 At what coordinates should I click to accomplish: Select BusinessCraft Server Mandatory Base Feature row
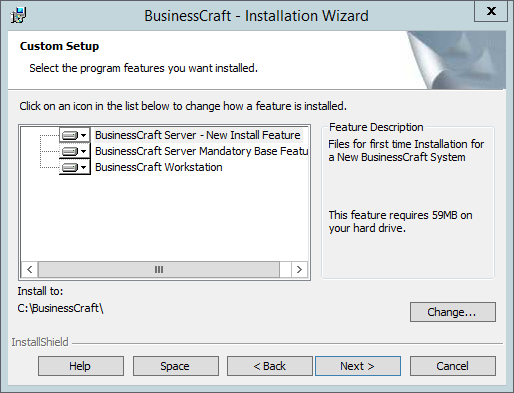[x=201, y=151]
